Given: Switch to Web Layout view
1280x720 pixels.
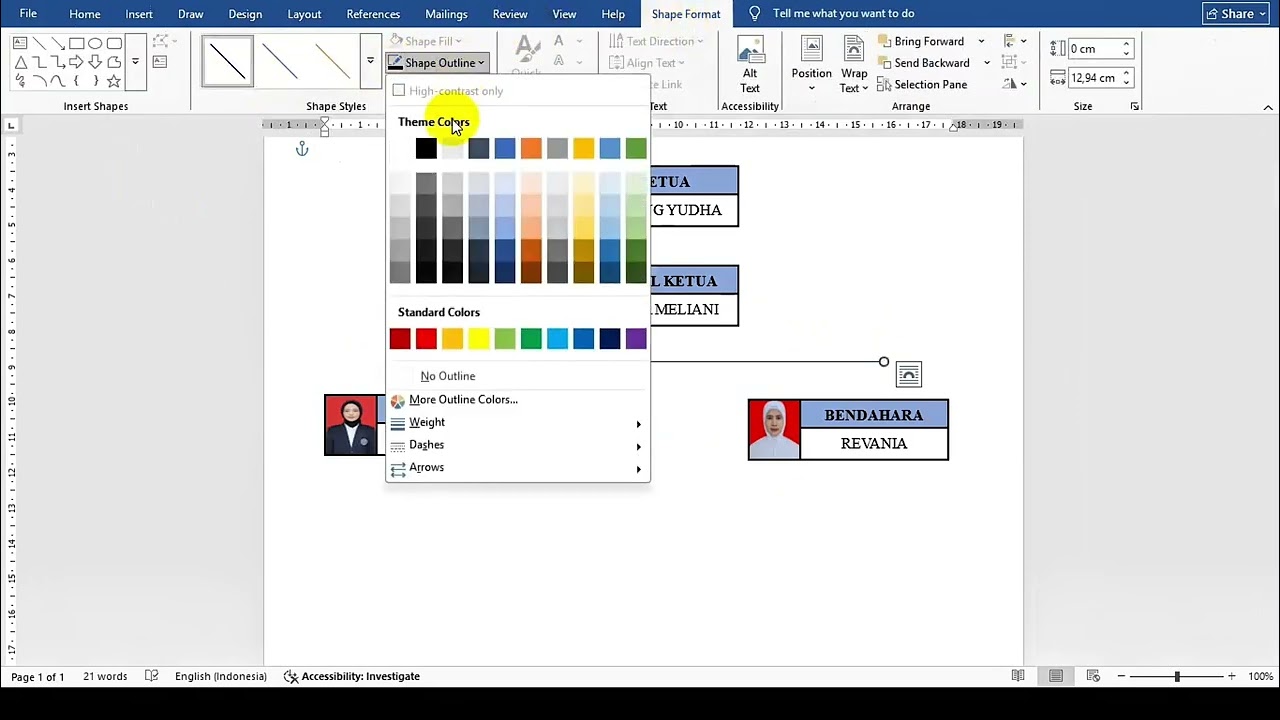Looking at the screenshot, I should click(x=1093, y=676).
